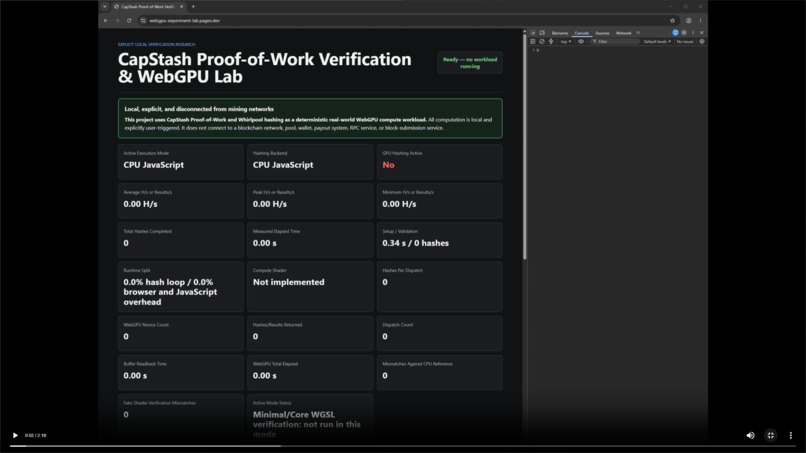Click the console Filter input field
Viewport: 806px width, 453px height.
[614, 42]
